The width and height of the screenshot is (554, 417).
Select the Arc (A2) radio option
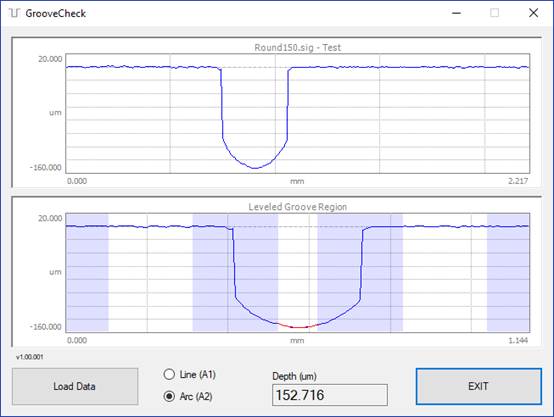188,396
